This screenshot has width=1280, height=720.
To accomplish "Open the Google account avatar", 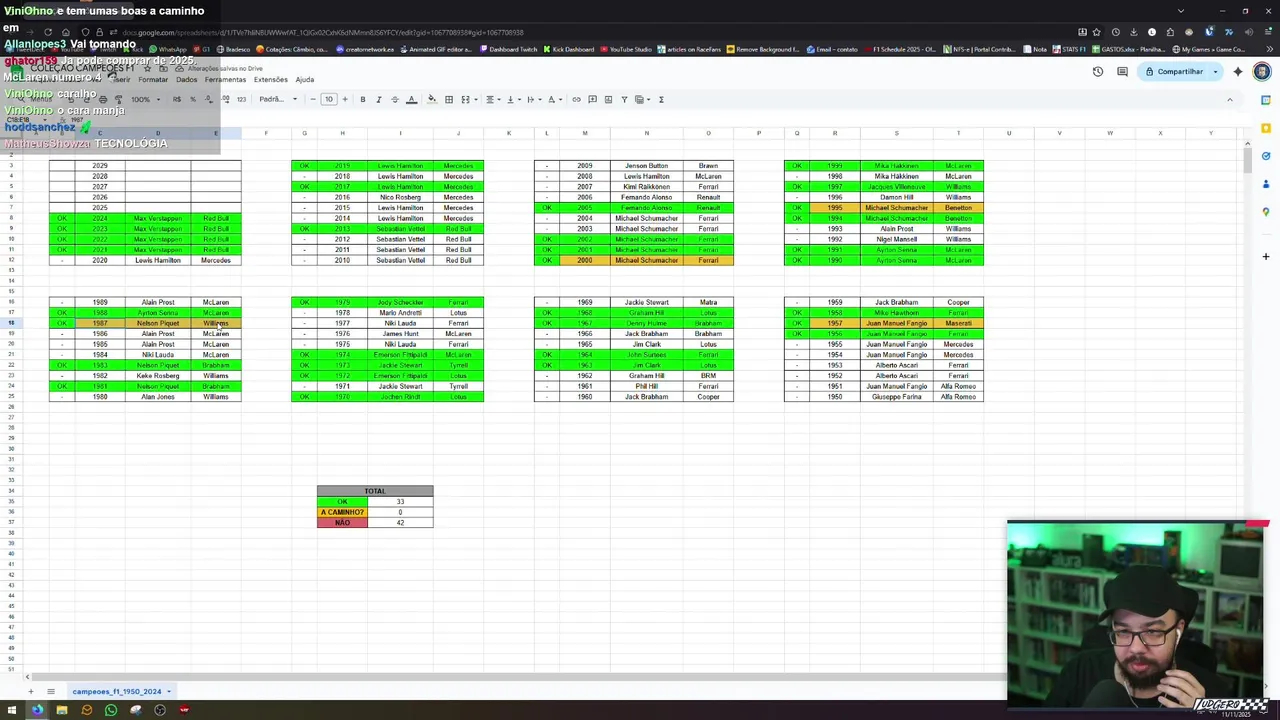I will click(x=1261, y=71).
